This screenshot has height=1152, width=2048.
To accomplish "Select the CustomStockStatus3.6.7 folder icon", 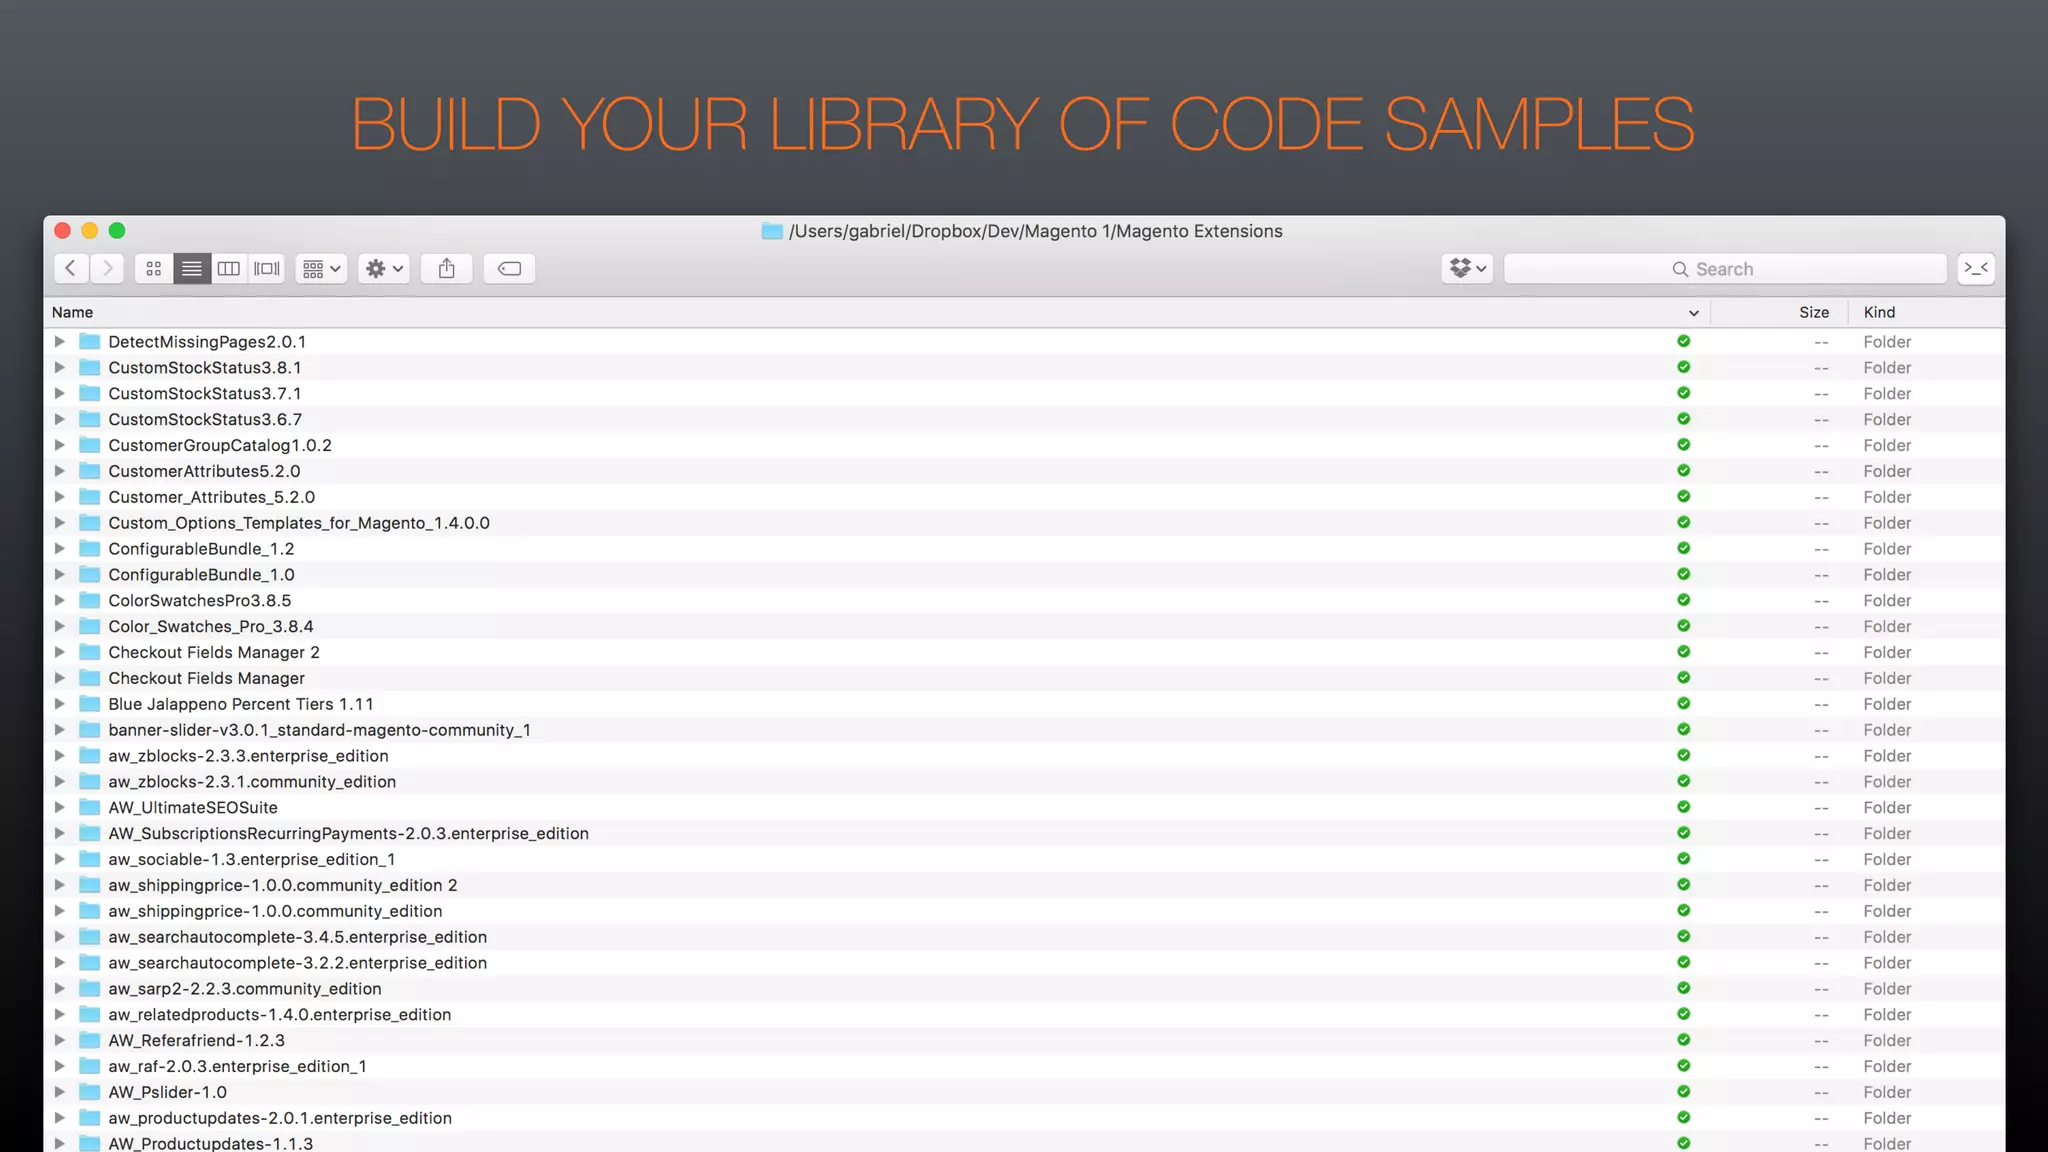I will [x=90, y=419].
